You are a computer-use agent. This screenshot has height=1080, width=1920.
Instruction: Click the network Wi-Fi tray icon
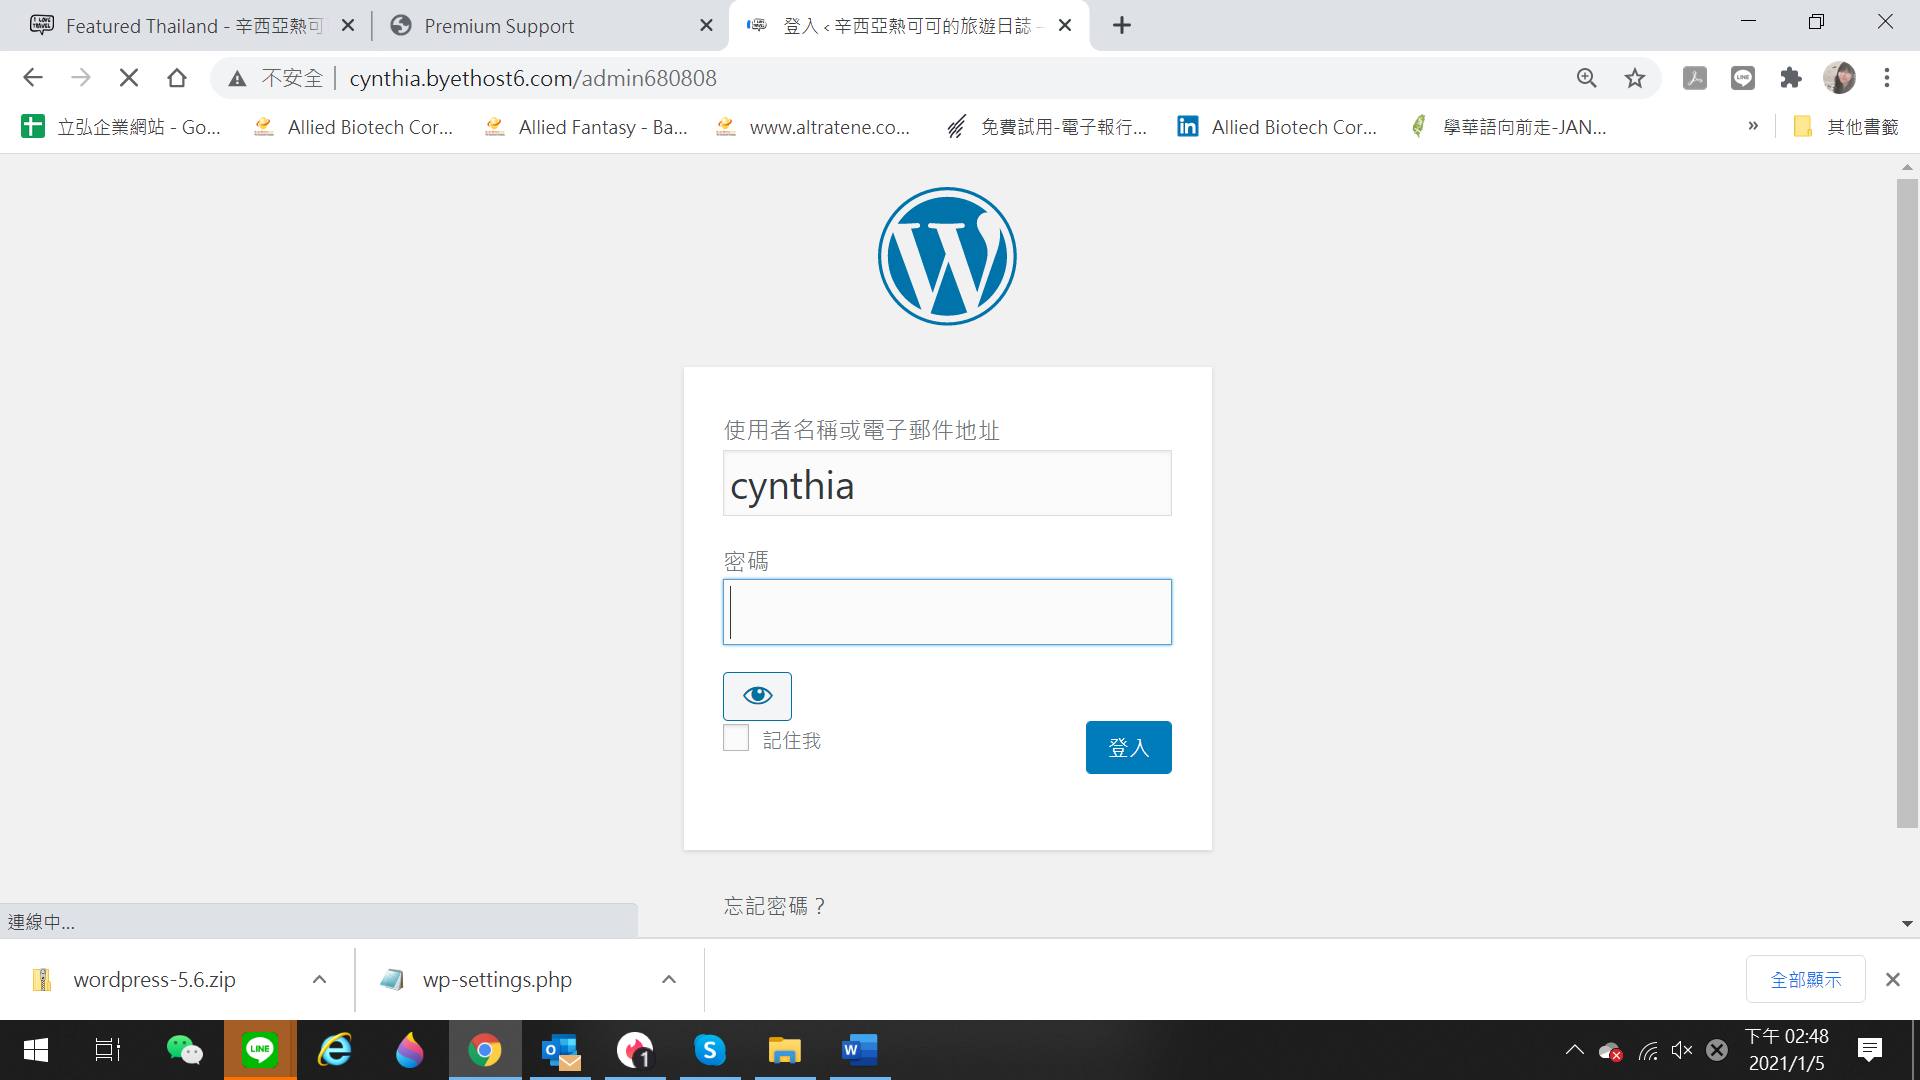tap(1648, 1050)
